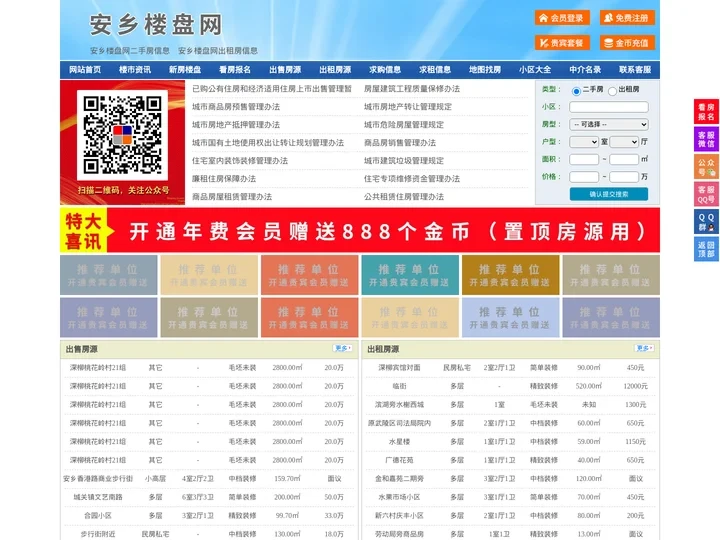Open the 城市危险房屋管理规定 link
720x540 pixels.
pyautogui.click(x=404, y=124)
